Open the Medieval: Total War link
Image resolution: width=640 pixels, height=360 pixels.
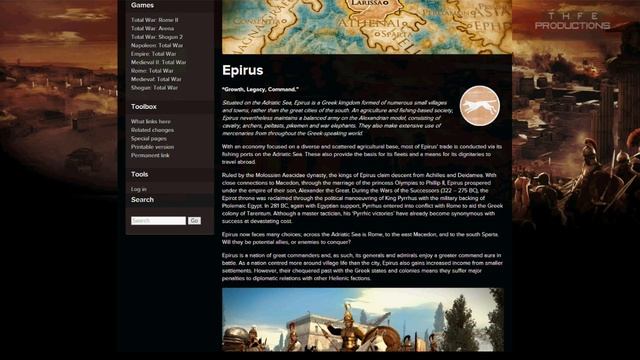click(x=156, y=79)
